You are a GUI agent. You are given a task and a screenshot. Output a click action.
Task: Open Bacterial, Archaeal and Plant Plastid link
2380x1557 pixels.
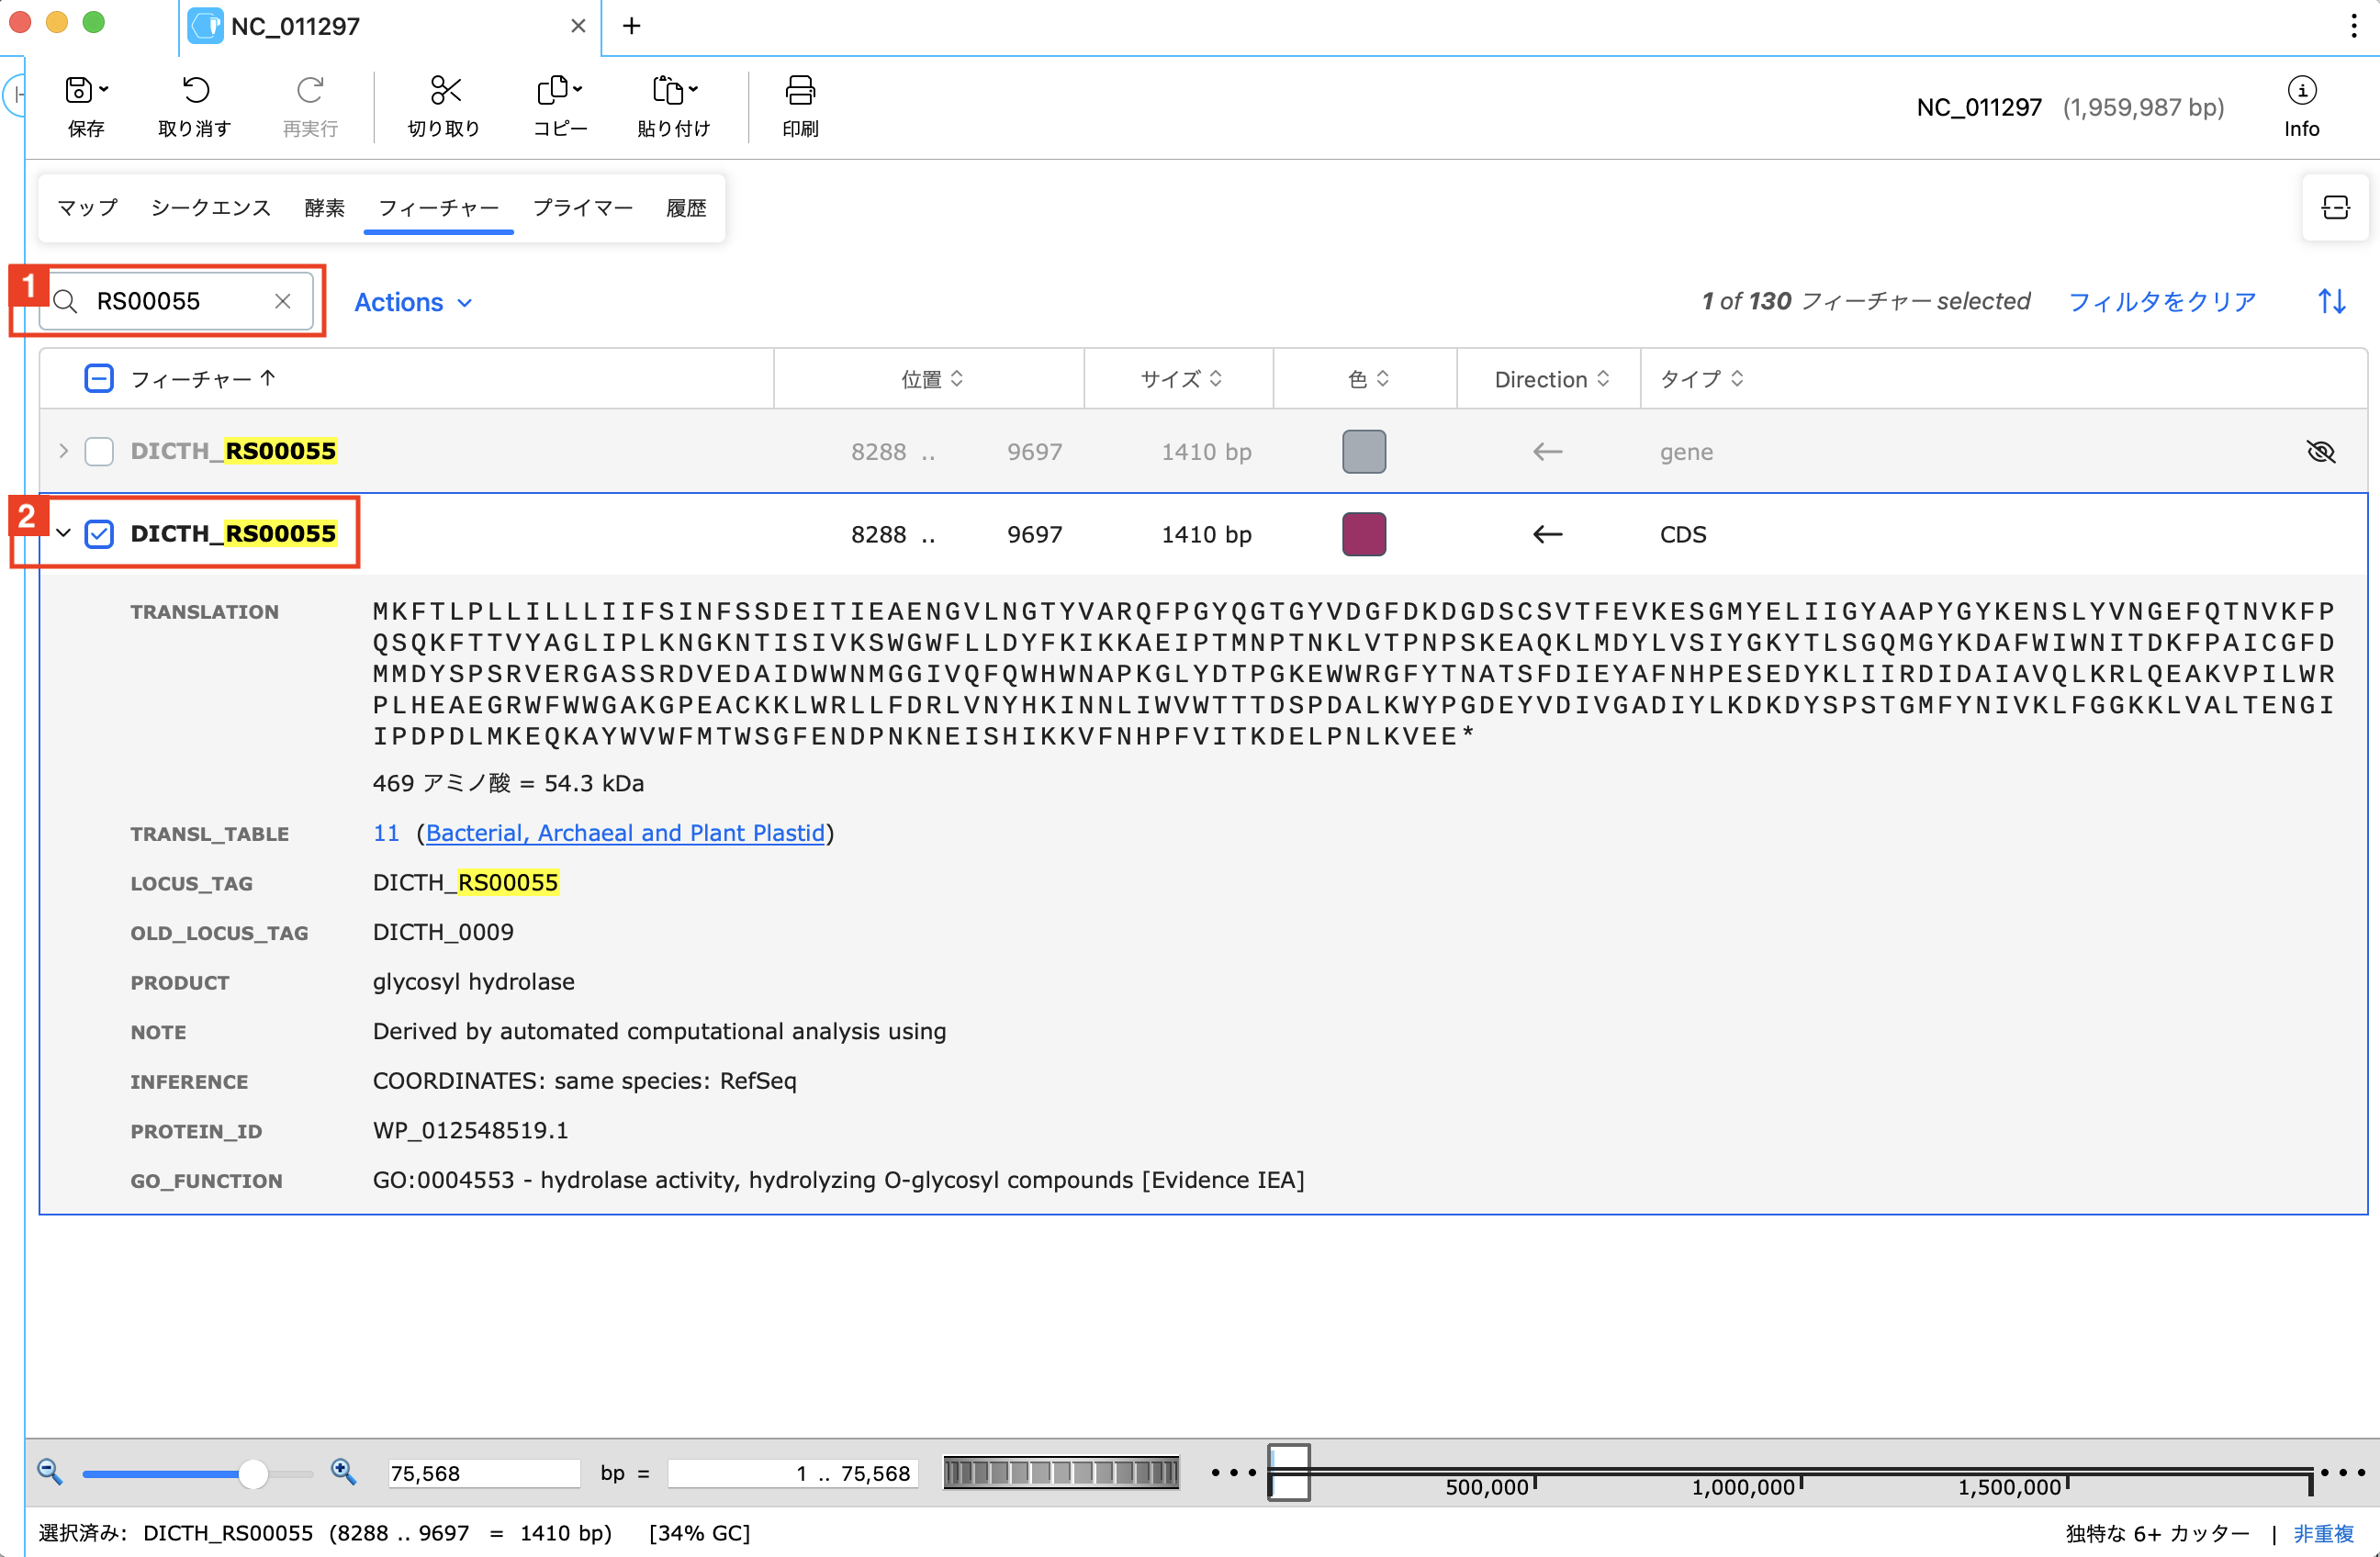coord(625,833)
